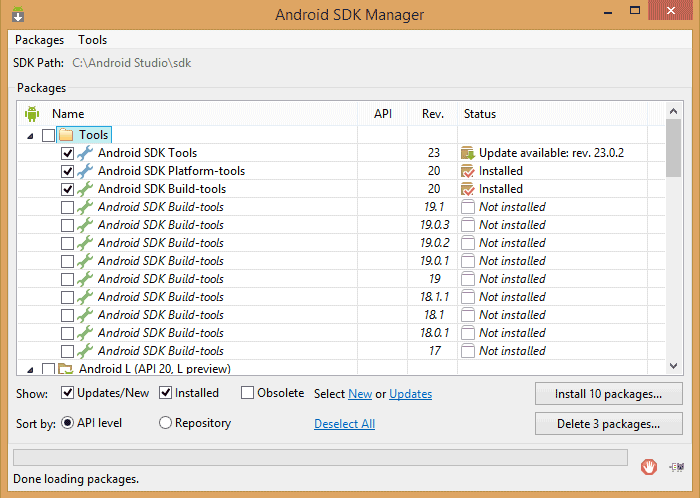Click Installed status icon for Build-tools 20

468,189
